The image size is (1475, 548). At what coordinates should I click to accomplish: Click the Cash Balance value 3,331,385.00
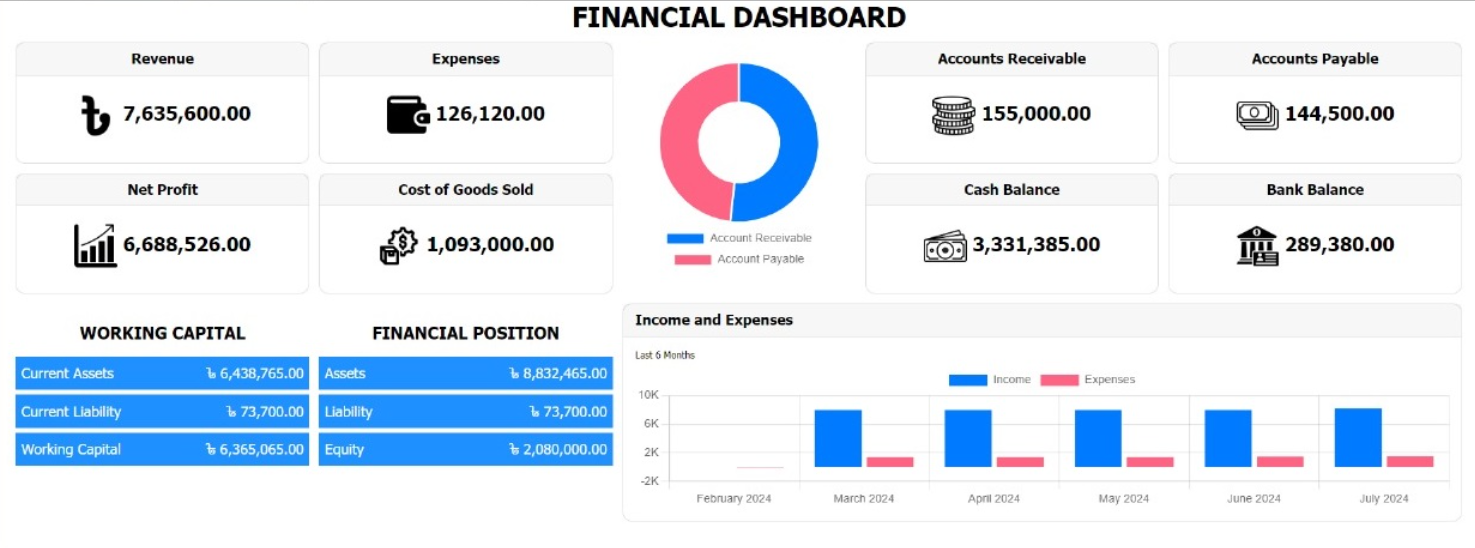tap(1036, 245)
